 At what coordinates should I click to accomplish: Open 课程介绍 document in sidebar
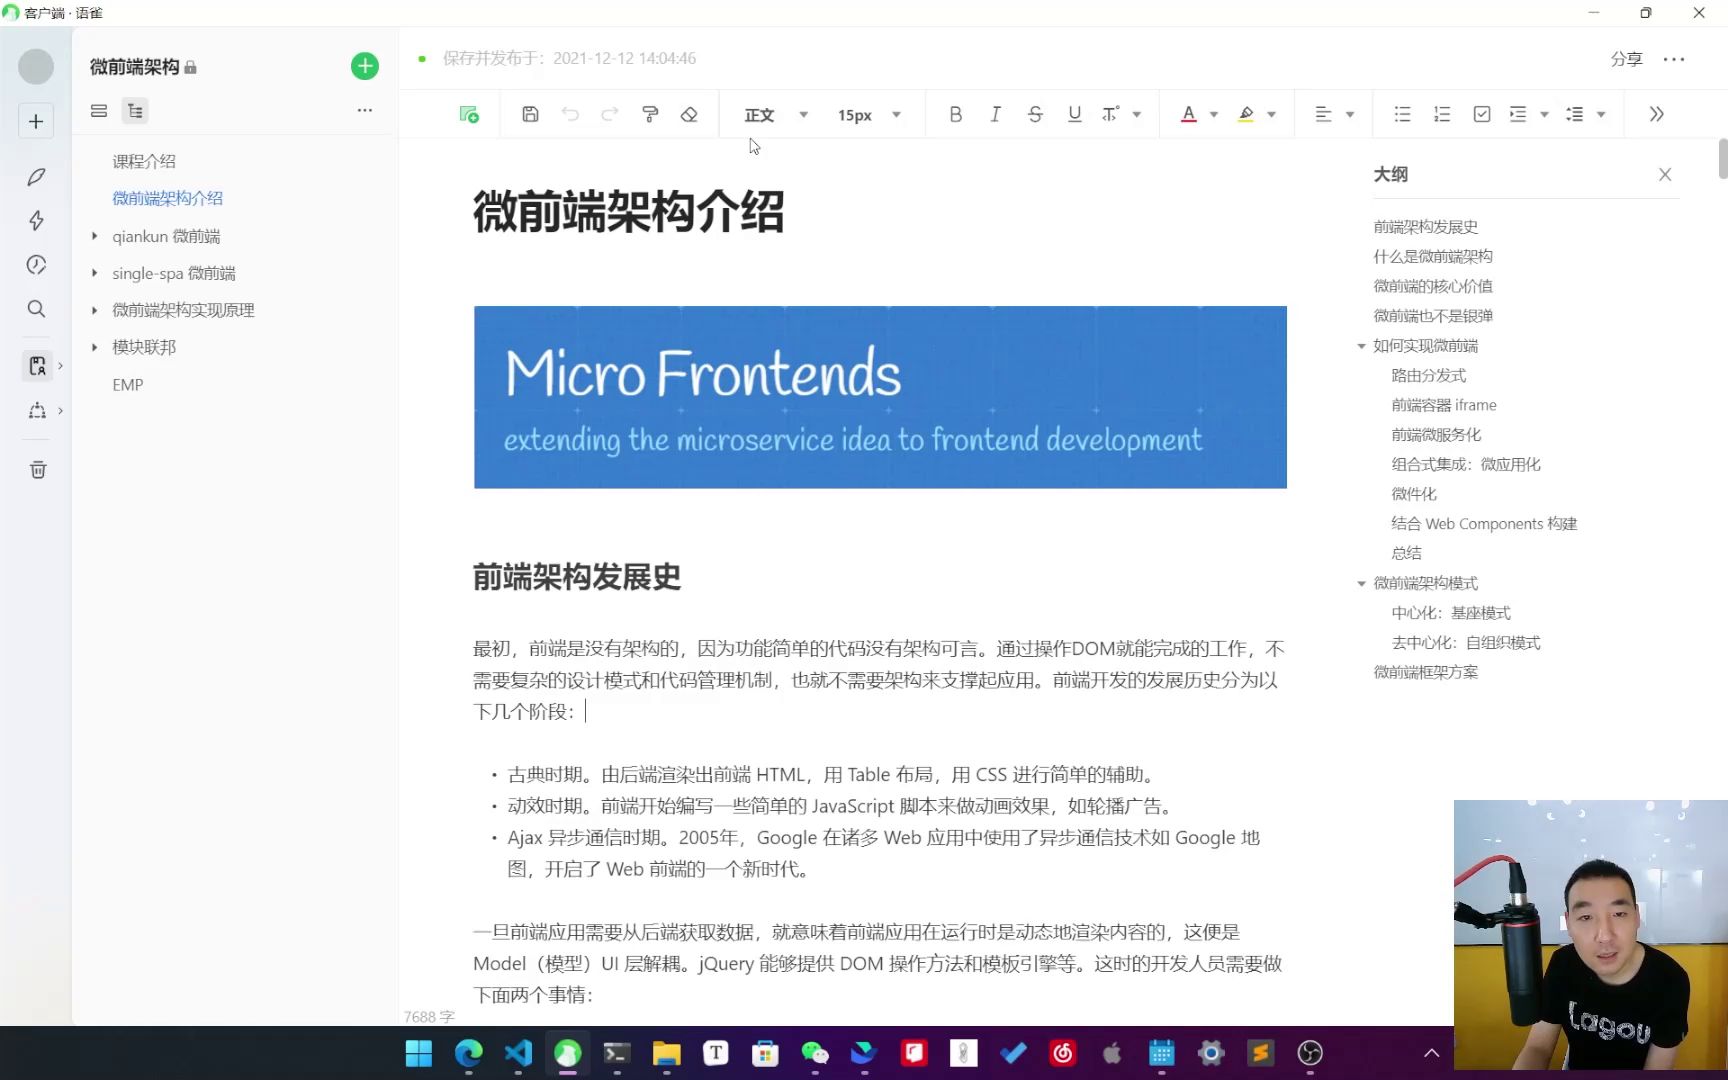click(x=144, y=161)
